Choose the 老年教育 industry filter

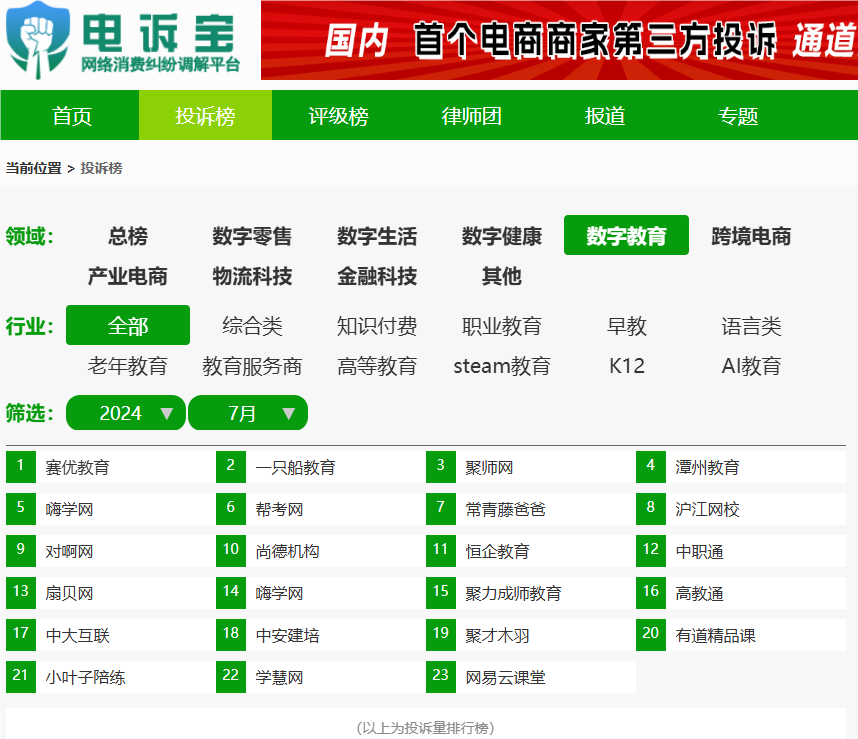(x=128, y=366)
